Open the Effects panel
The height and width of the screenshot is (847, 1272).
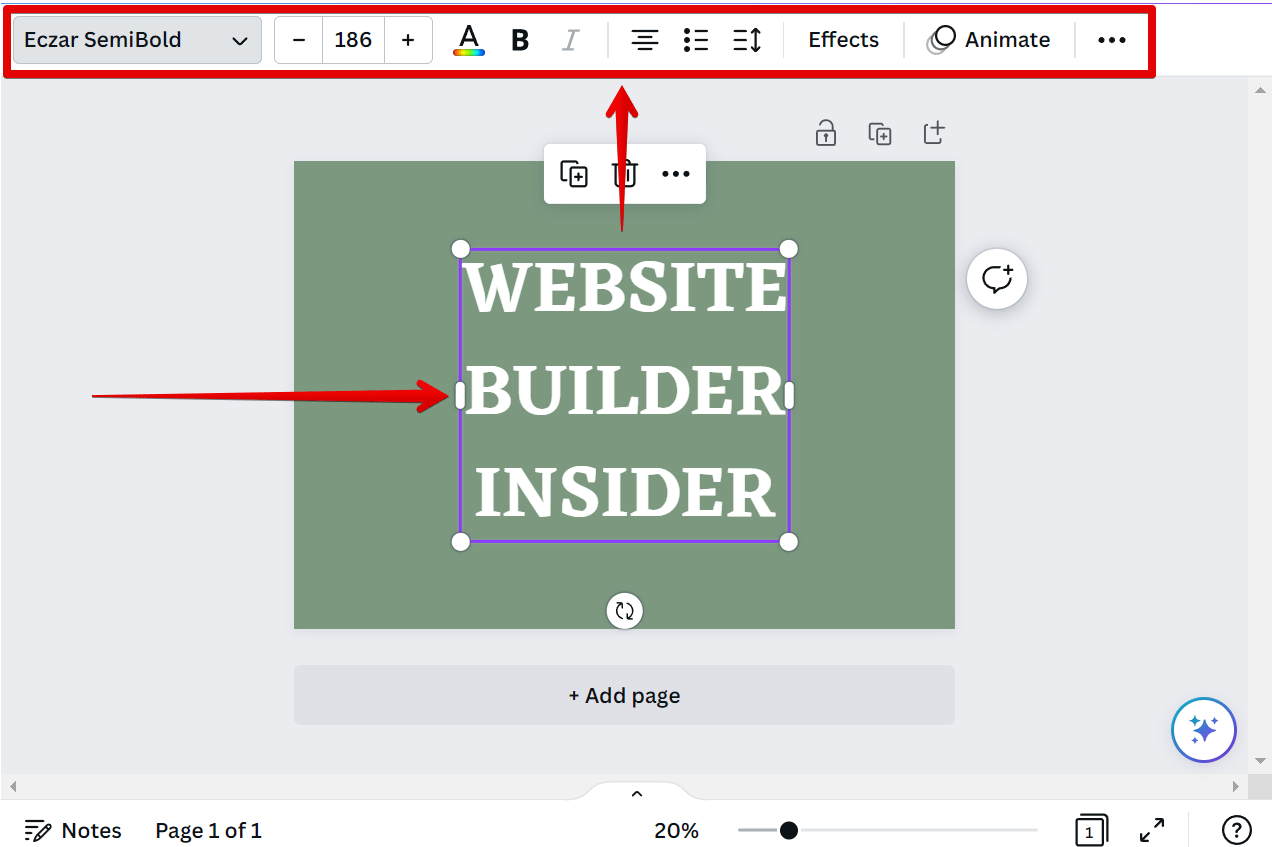pyautogui.click(x=843, y=40)
